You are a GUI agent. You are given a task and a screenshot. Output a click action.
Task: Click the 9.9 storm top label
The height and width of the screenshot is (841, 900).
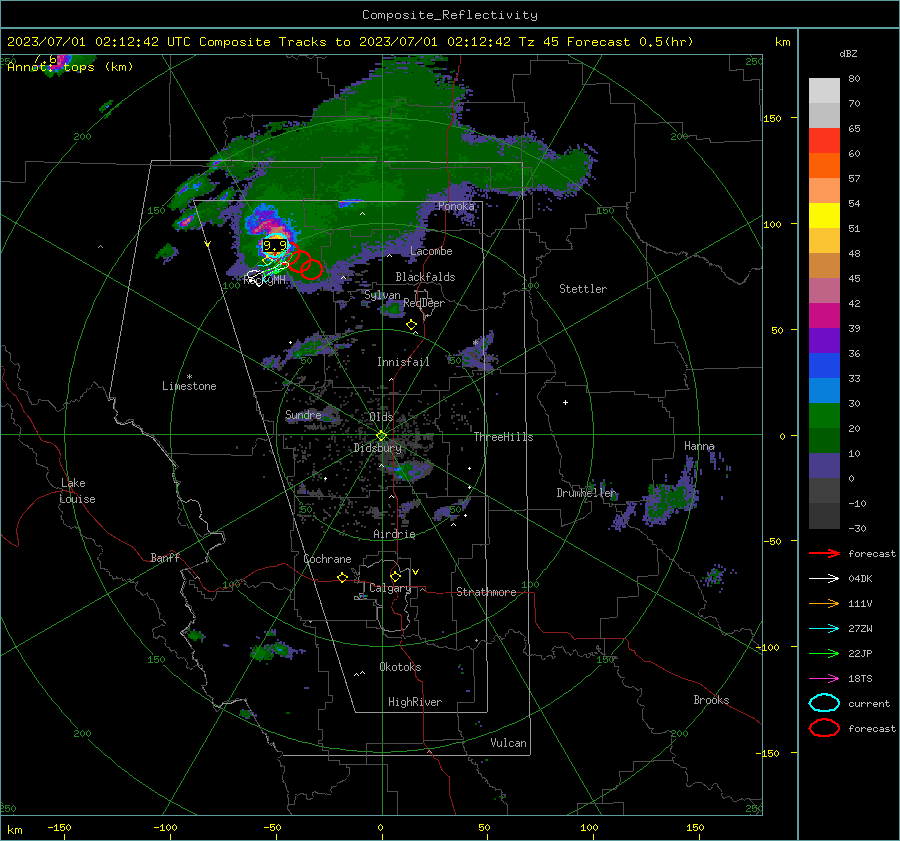coord(274,246)
